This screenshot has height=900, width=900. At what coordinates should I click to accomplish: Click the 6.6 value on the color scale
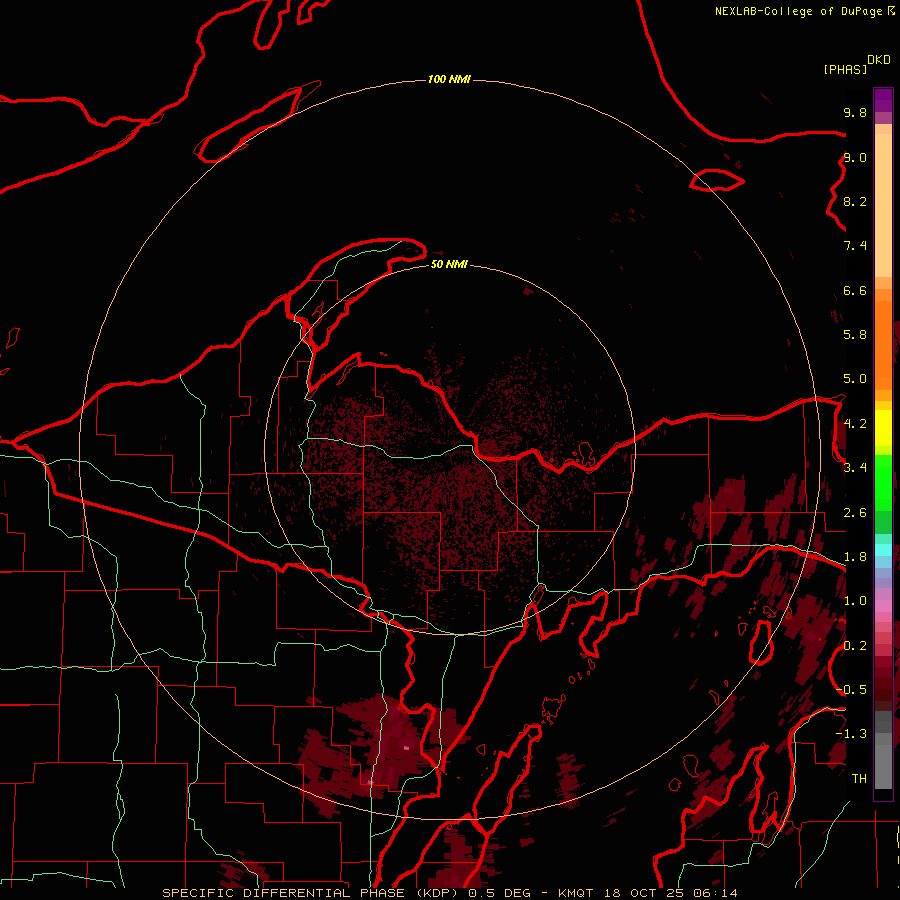(x=855, y=290)
